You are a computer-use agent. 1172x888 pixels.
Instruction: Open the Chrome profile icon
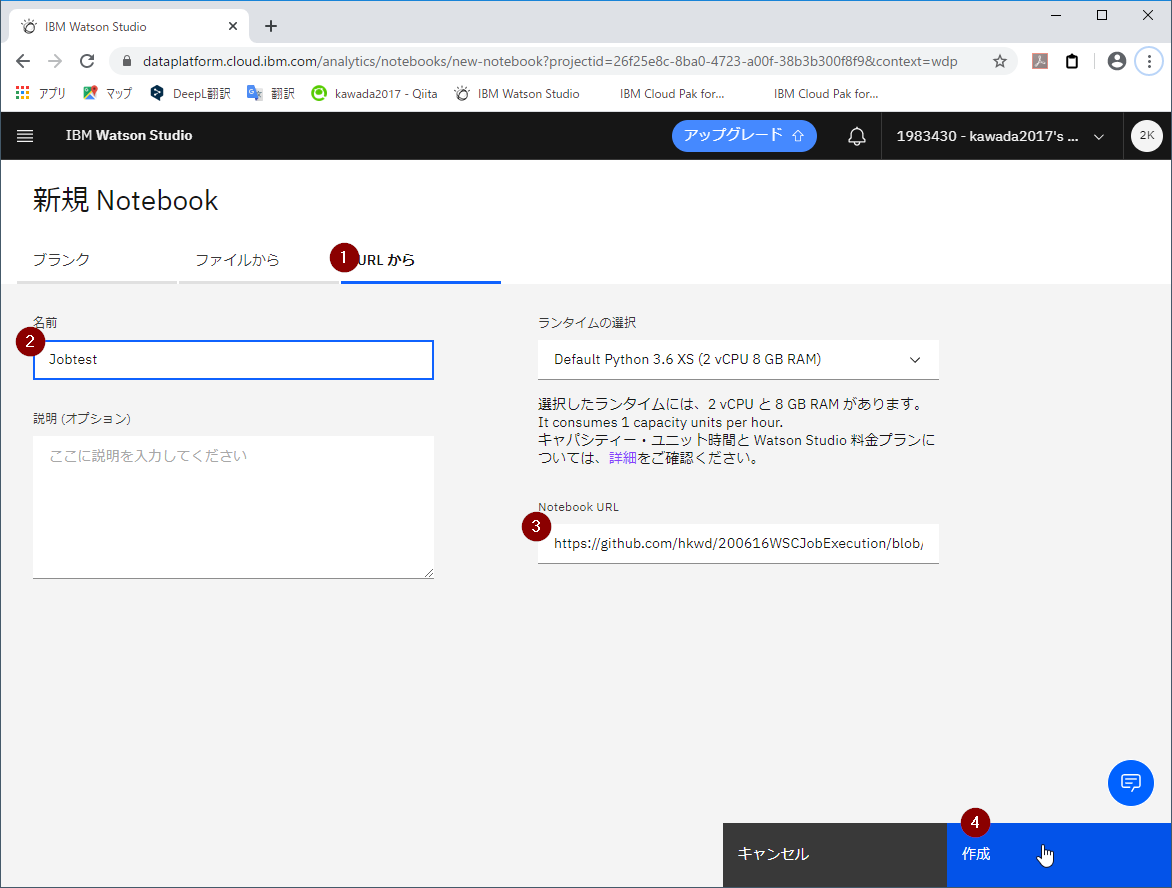[x=1117, y=61]
